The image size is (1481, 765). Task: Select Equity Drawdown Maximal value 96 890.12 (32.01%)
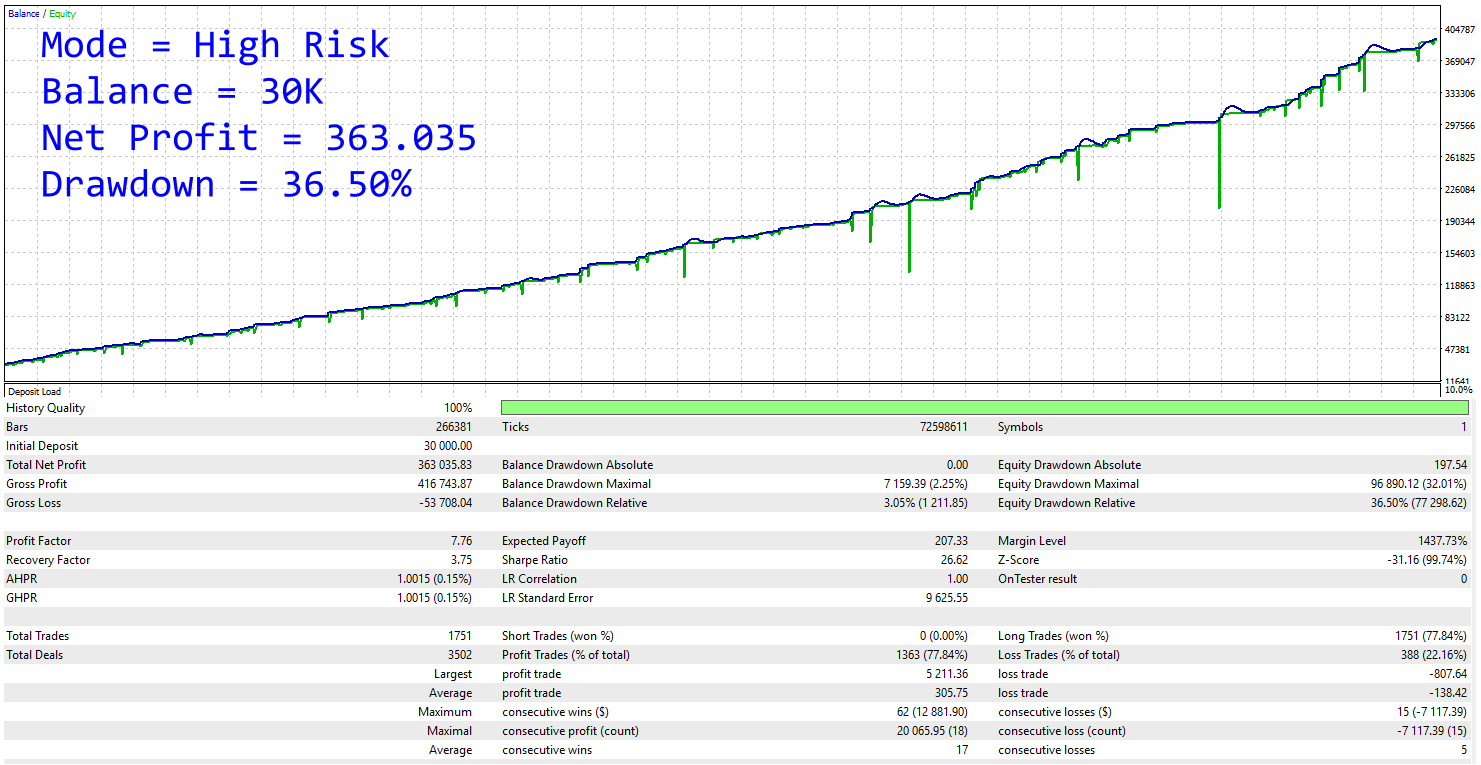(x=1419, y=484)
